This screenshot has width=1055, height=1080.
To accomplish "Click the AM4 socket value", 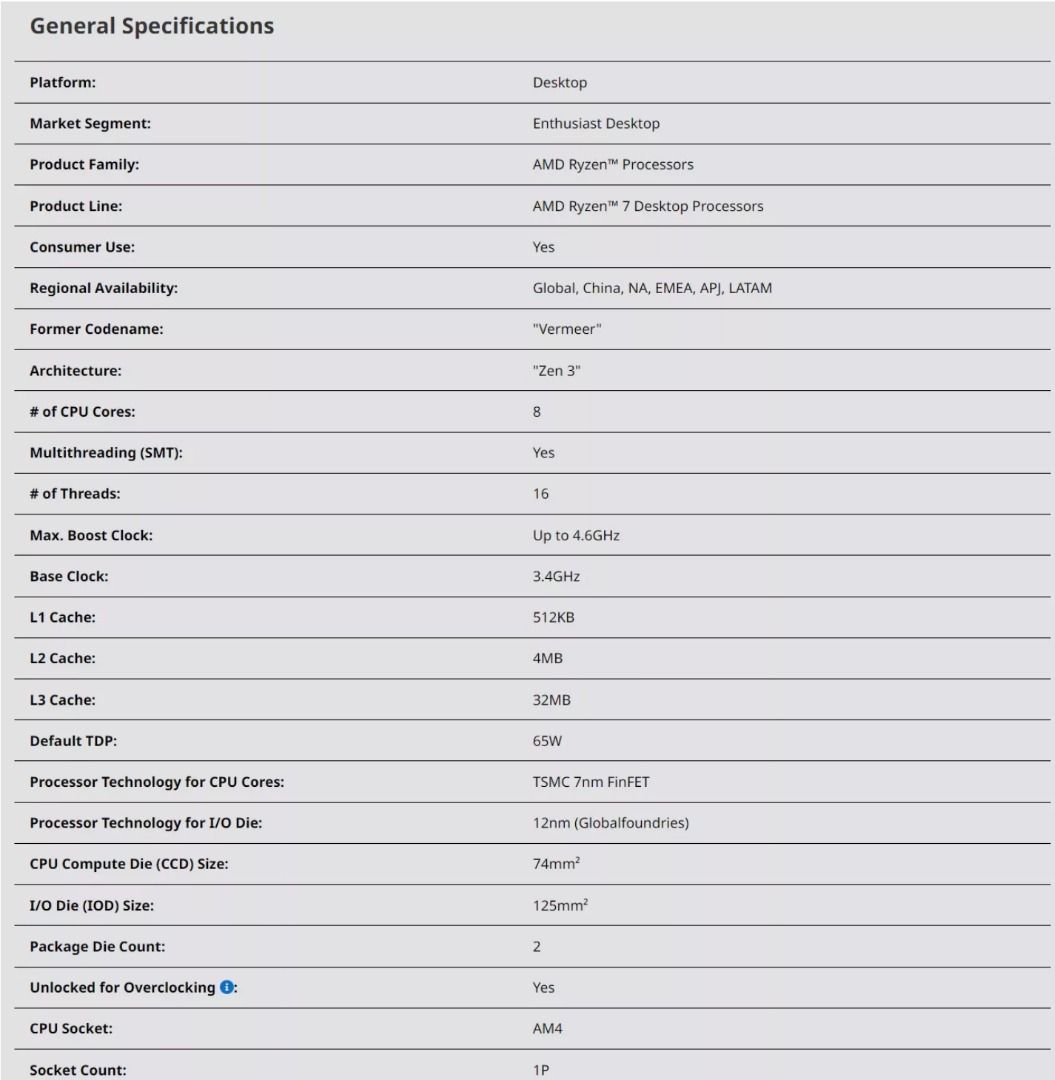I will [x=546, y=1029].
